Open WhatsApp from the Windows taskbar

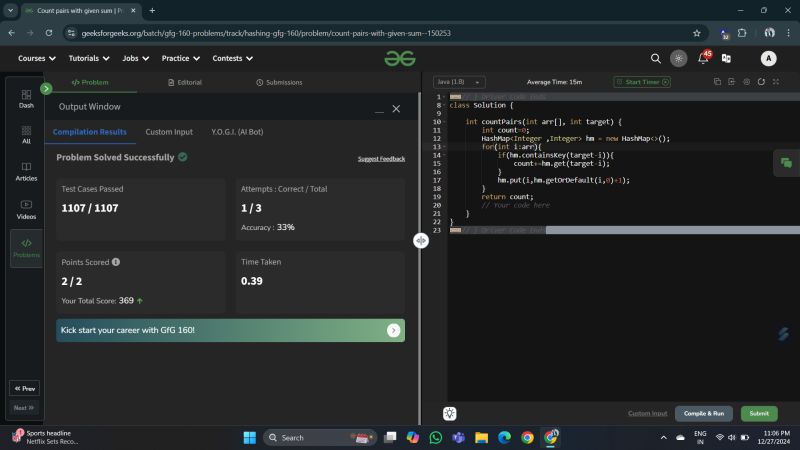pyautogui.click(x=436, y=438)
